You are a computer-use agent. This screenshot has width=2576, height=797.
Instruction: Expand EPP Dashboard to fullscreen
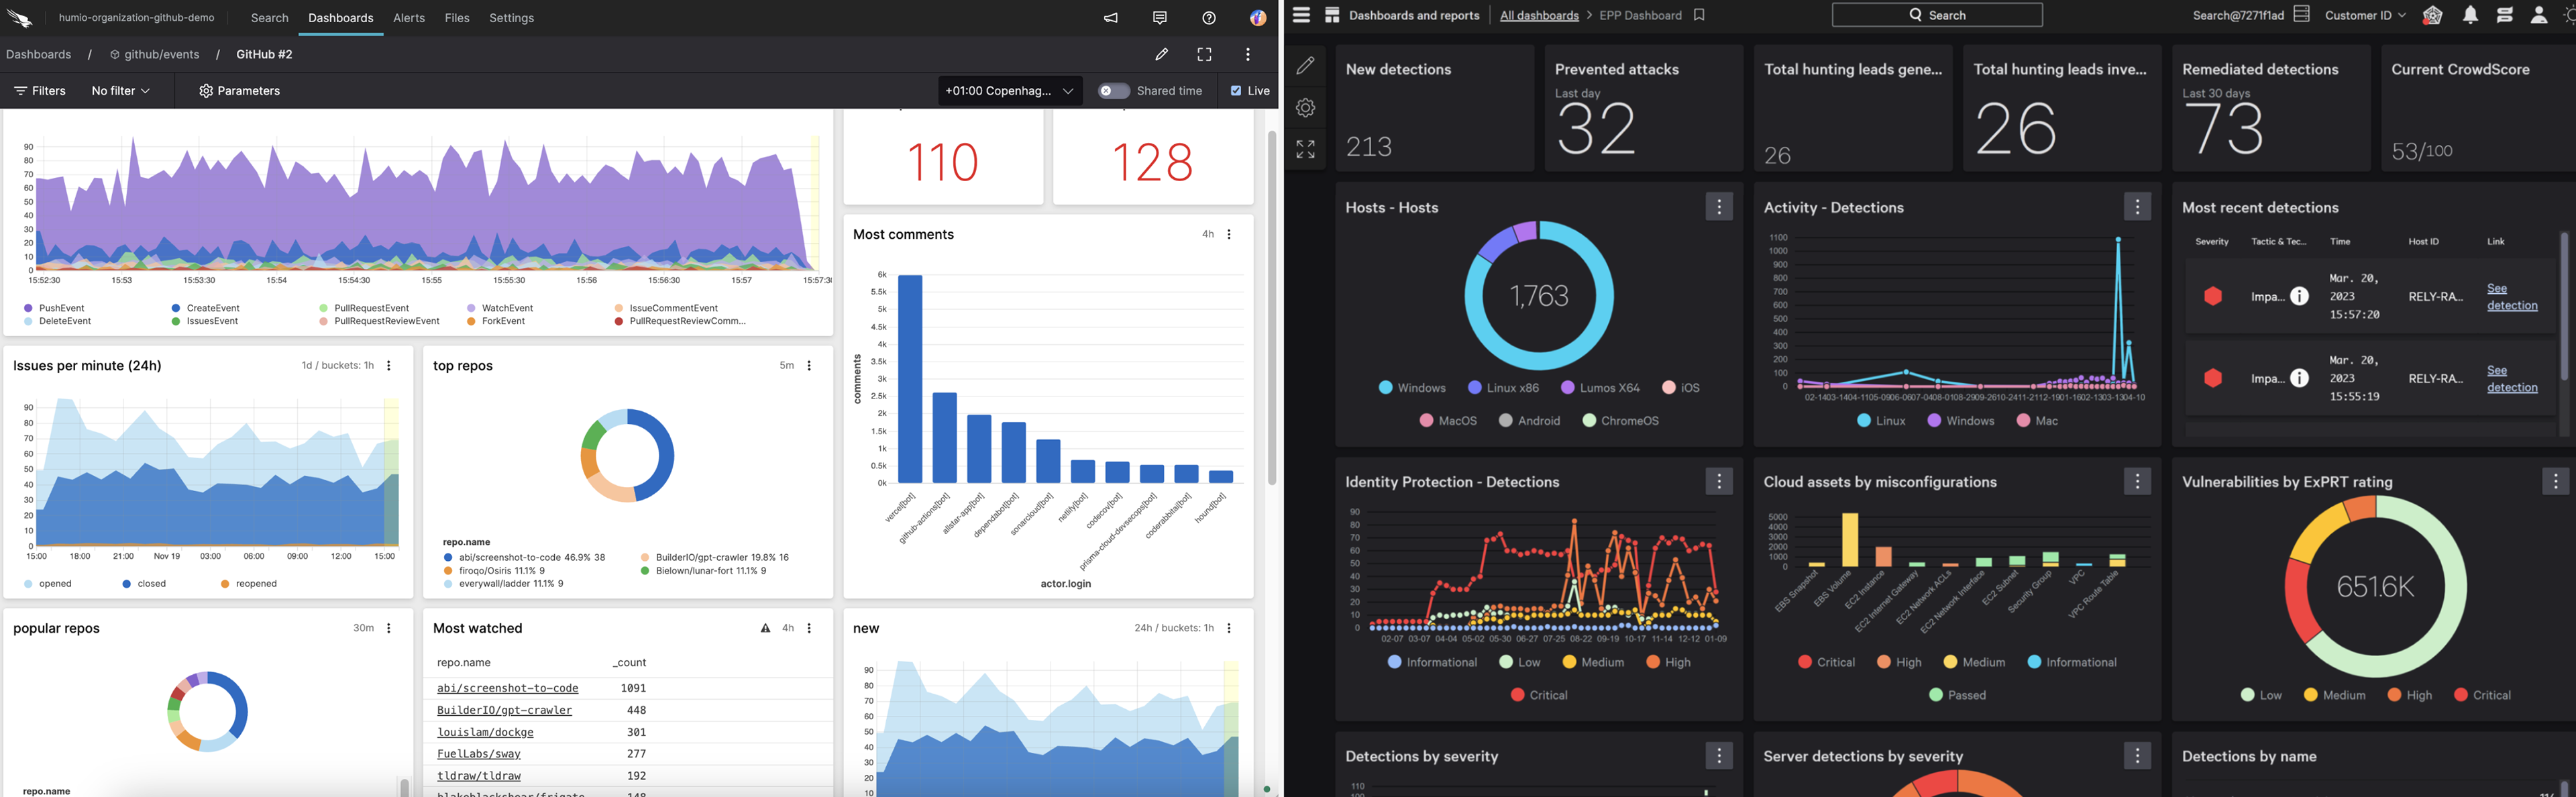(x=1305, y=149)
